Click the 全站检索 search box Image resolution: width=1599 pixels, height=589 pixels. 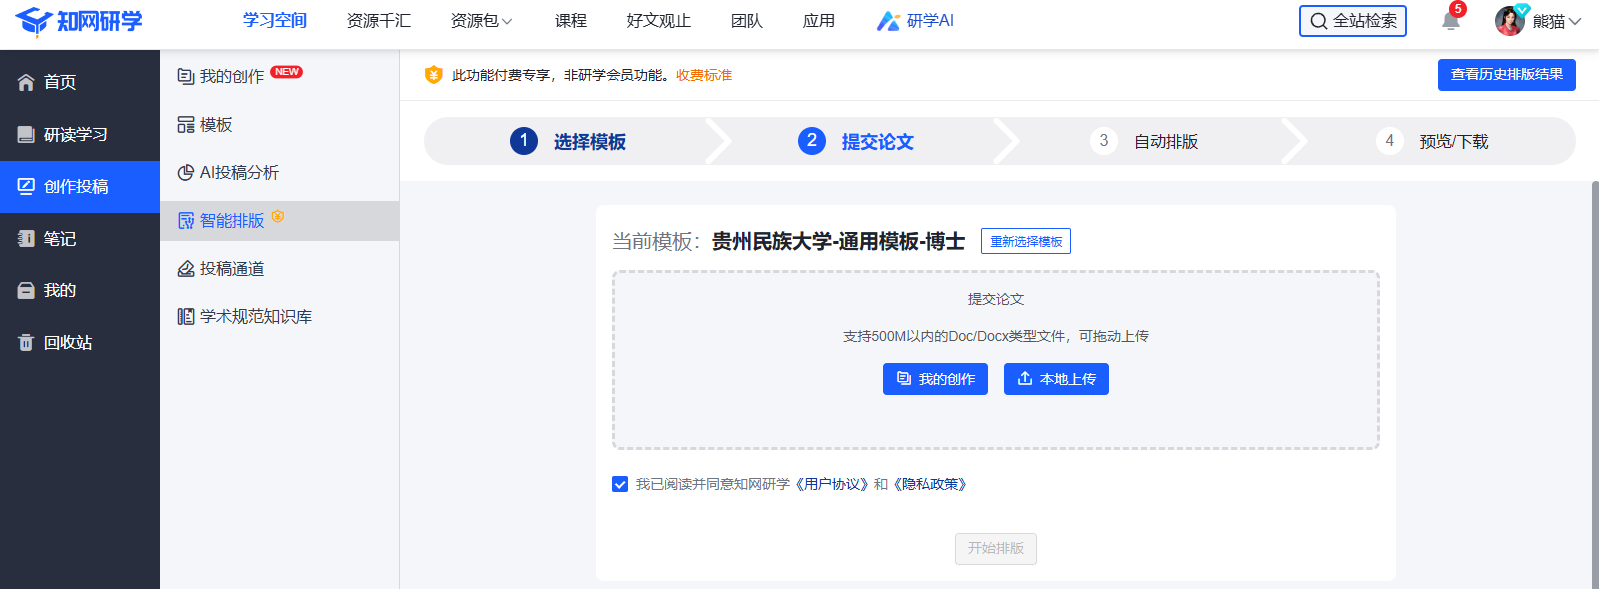[x=1352, y=21]
